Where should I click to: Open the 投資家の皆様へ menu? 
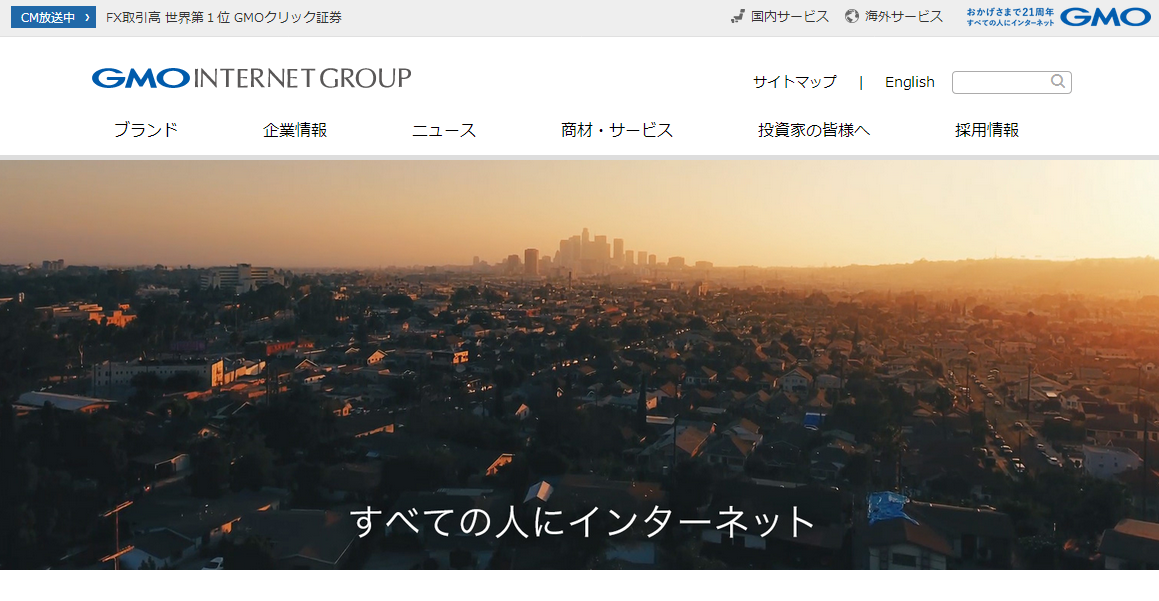pyautogui.click(x=814, y=130)
